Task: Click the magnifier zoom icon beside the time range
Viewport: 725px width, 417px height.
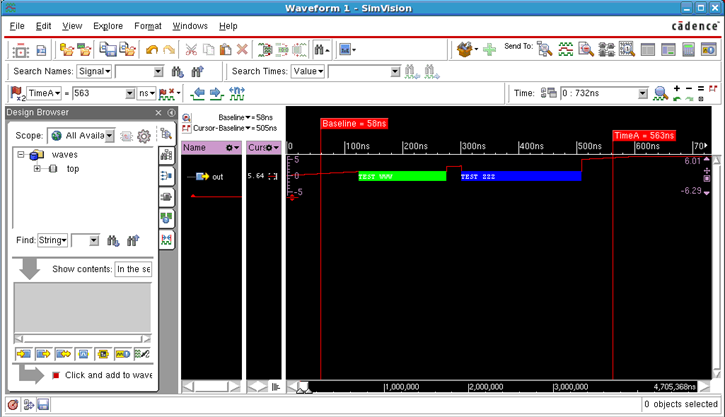Action: point(660,93)
